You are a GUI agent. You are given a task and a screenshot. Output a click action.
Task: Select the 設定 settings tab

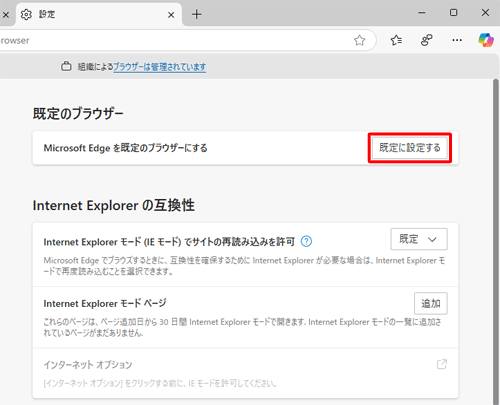99,15
